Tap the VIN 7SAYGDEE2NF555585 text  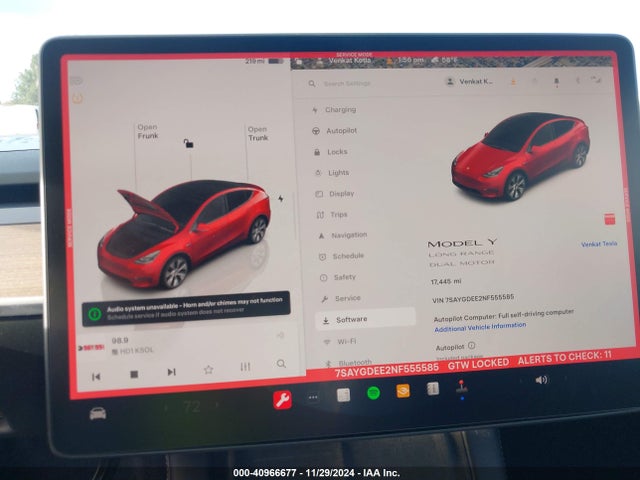coord(473,299)
